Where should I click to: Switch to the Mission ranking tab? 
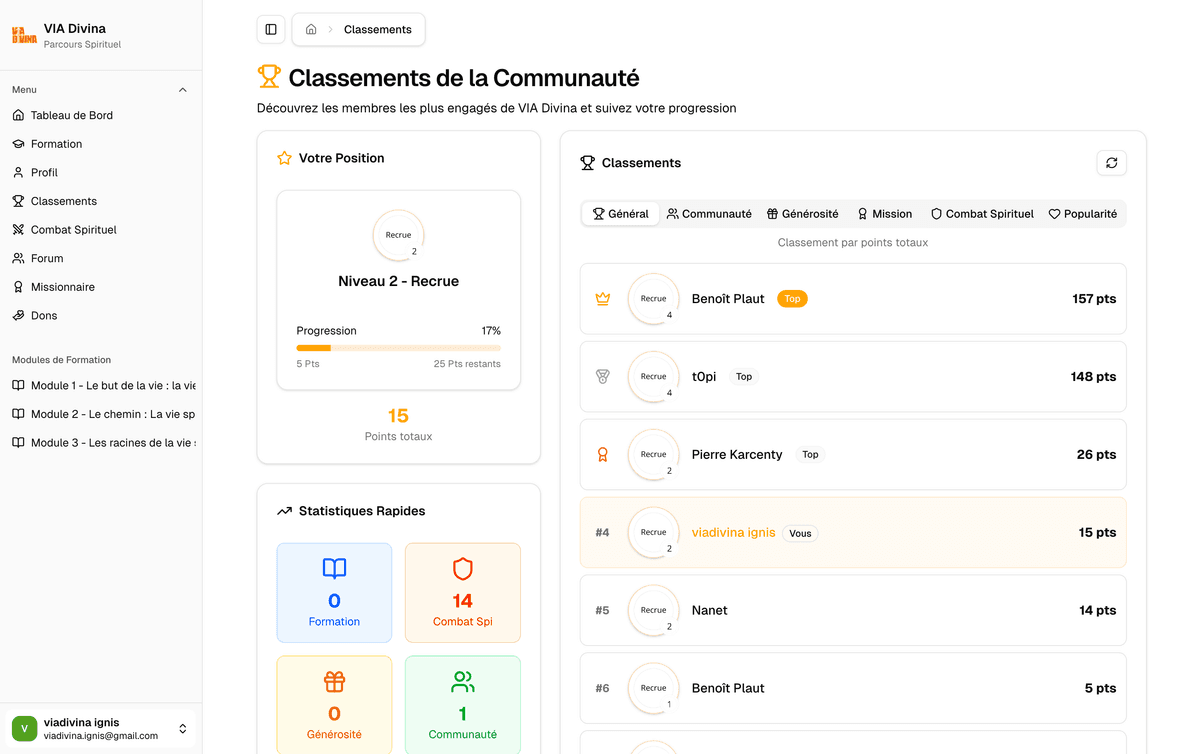pos(885,214)
